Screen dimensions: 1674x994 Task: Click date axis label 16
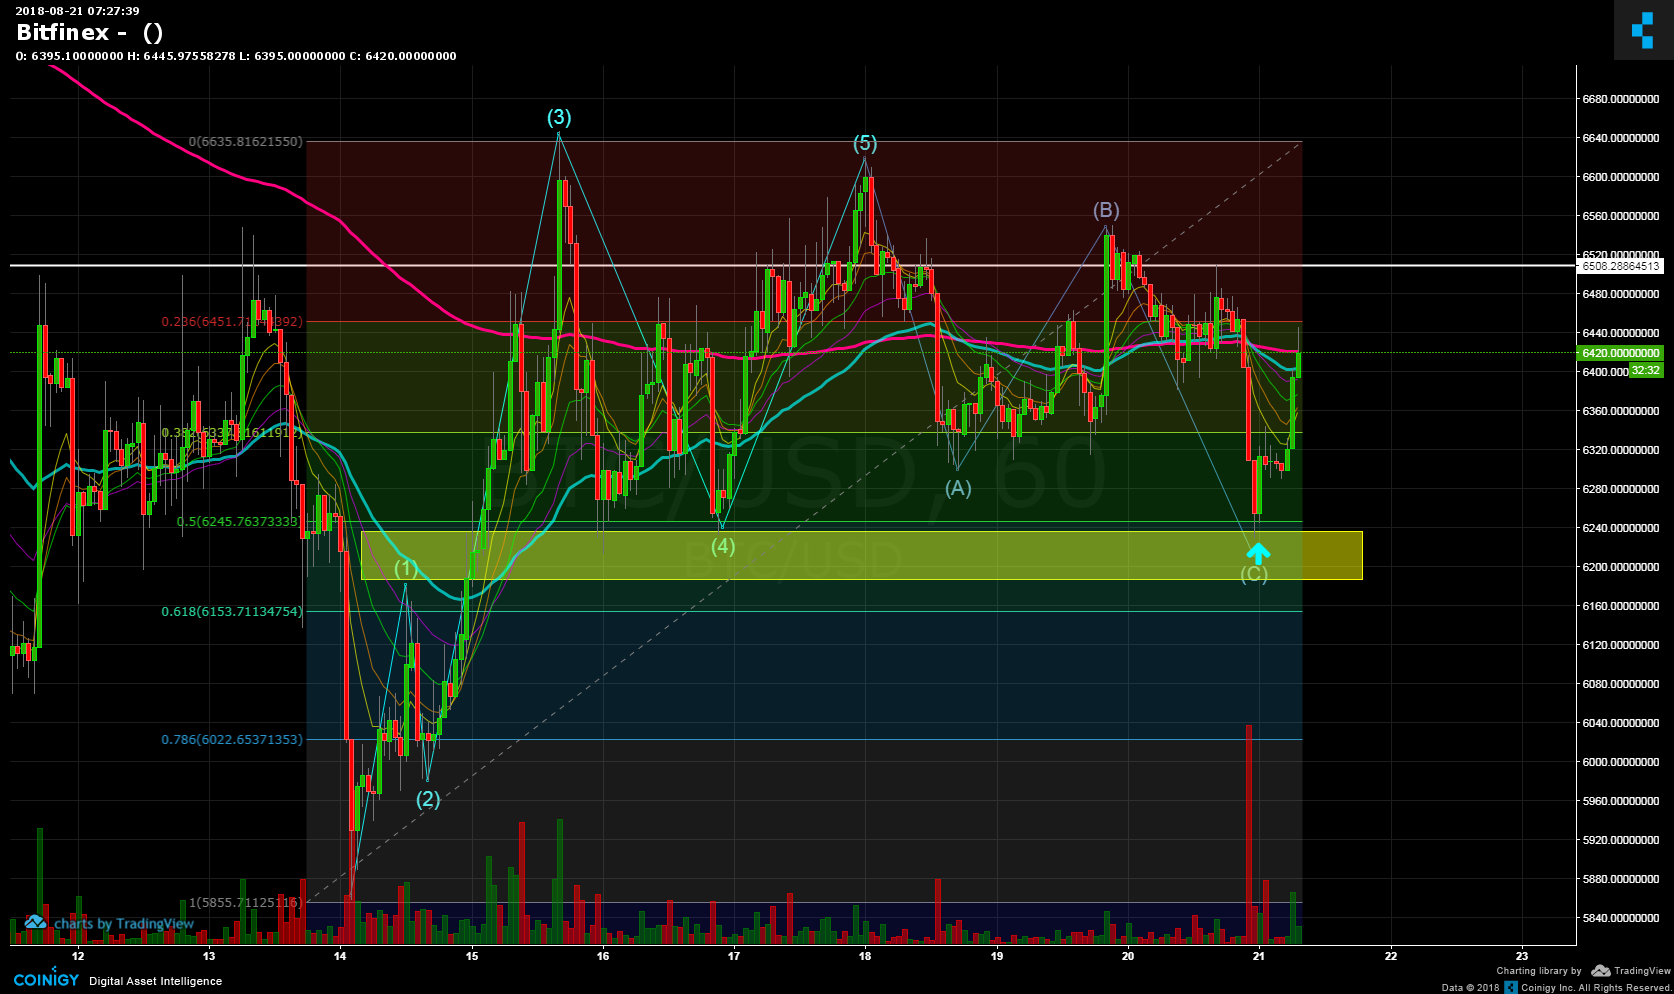[603, 956]
